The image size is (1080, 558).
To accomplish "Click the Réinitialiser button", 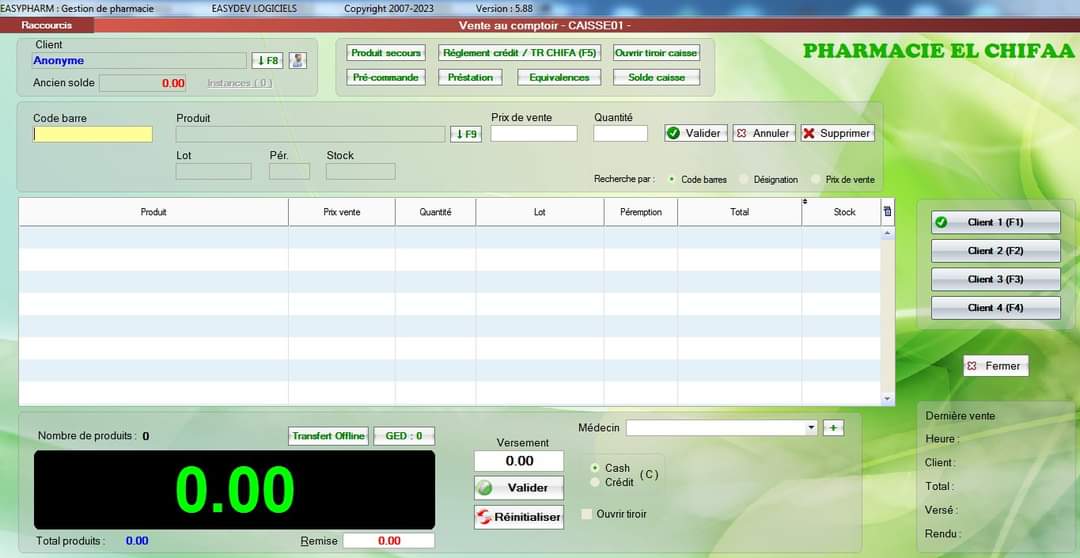I will pyautogui.click(x=519, y=517).
